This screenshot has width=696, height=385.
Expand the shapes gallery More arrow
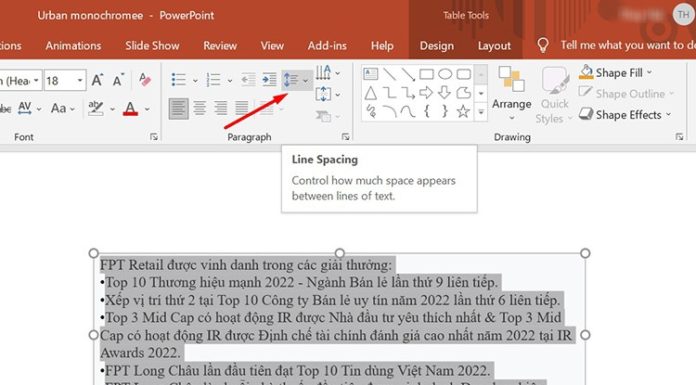(x=481, y=112)
